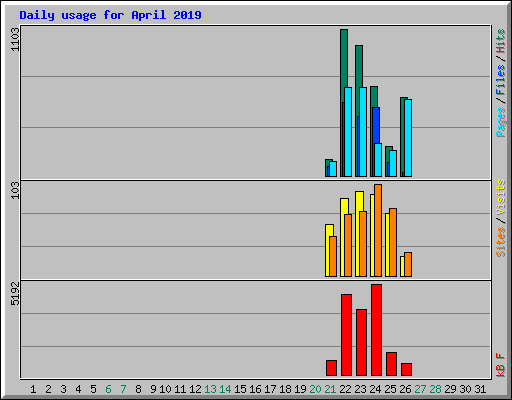512x400 pixels.
Task: Click the "Daily usage for April 2019" title
Action: [110, 15]
